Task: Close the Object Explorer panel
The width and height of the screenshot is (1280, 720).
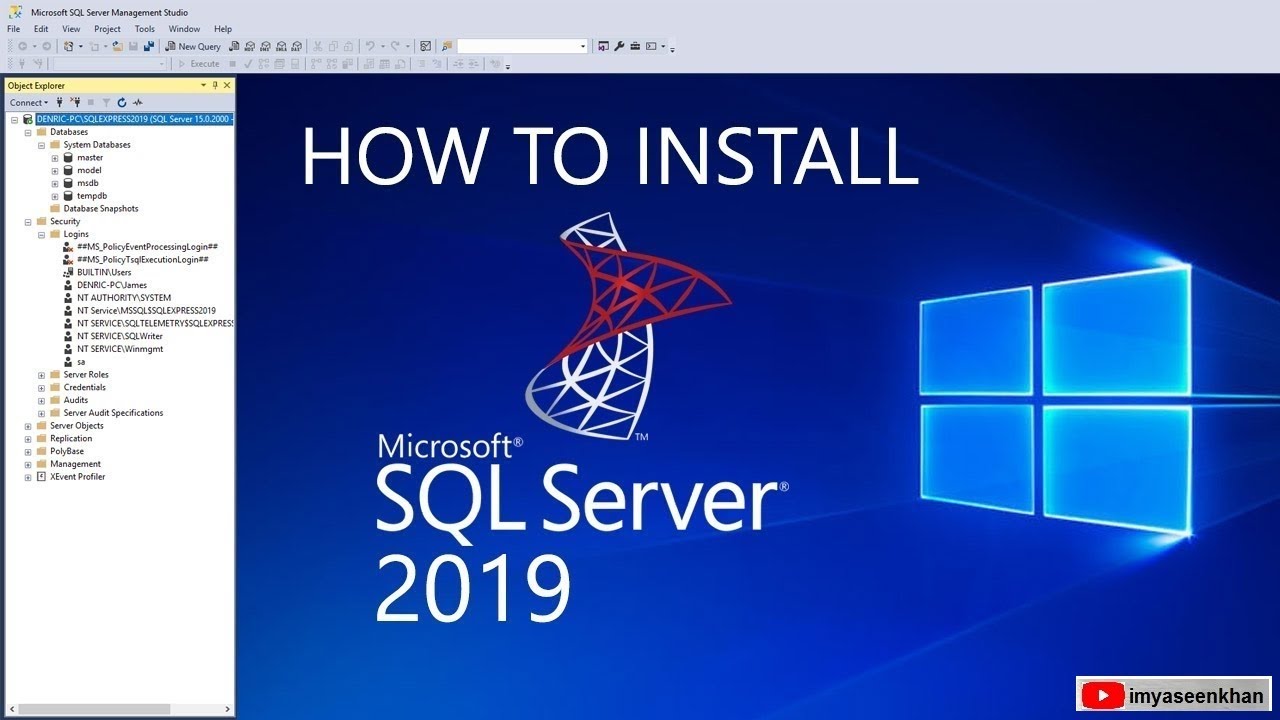Action: click(227, 86)
